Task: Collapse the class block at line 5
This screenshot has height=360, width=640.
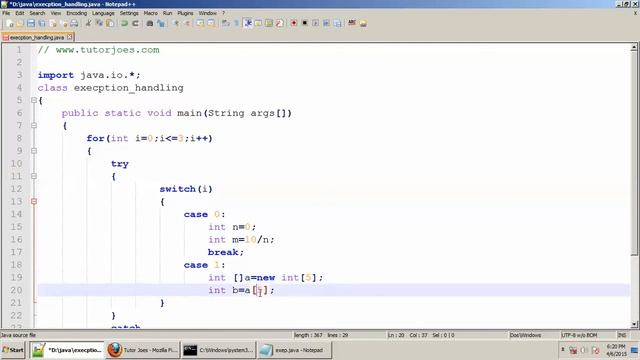Action: coord(34,100)
